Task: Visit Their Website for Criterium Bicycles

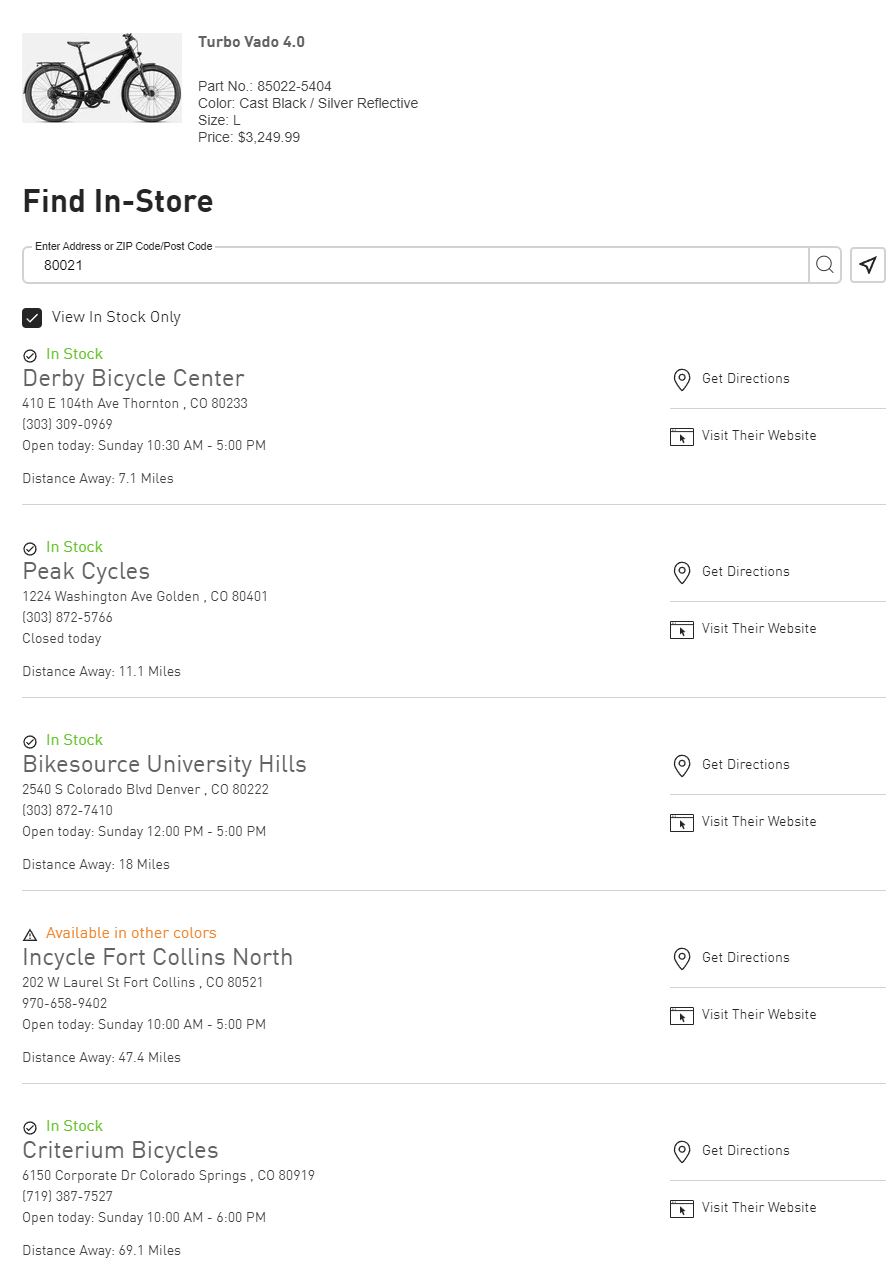Action: pyautogui.click(x=758, y=1208)
